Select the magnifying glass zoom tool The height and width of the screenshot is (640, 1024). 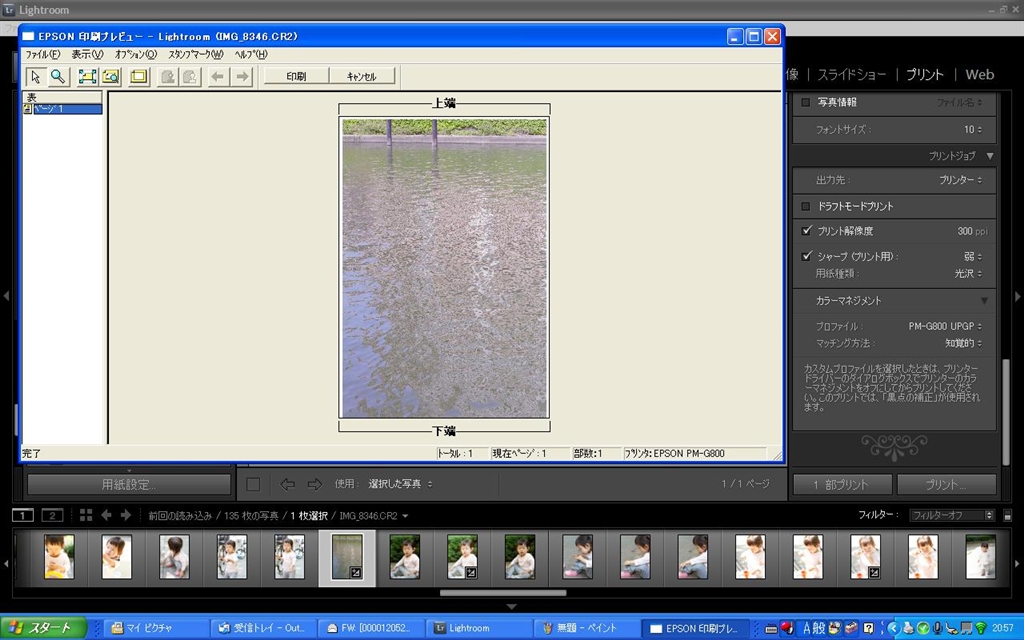coord(58,76)
